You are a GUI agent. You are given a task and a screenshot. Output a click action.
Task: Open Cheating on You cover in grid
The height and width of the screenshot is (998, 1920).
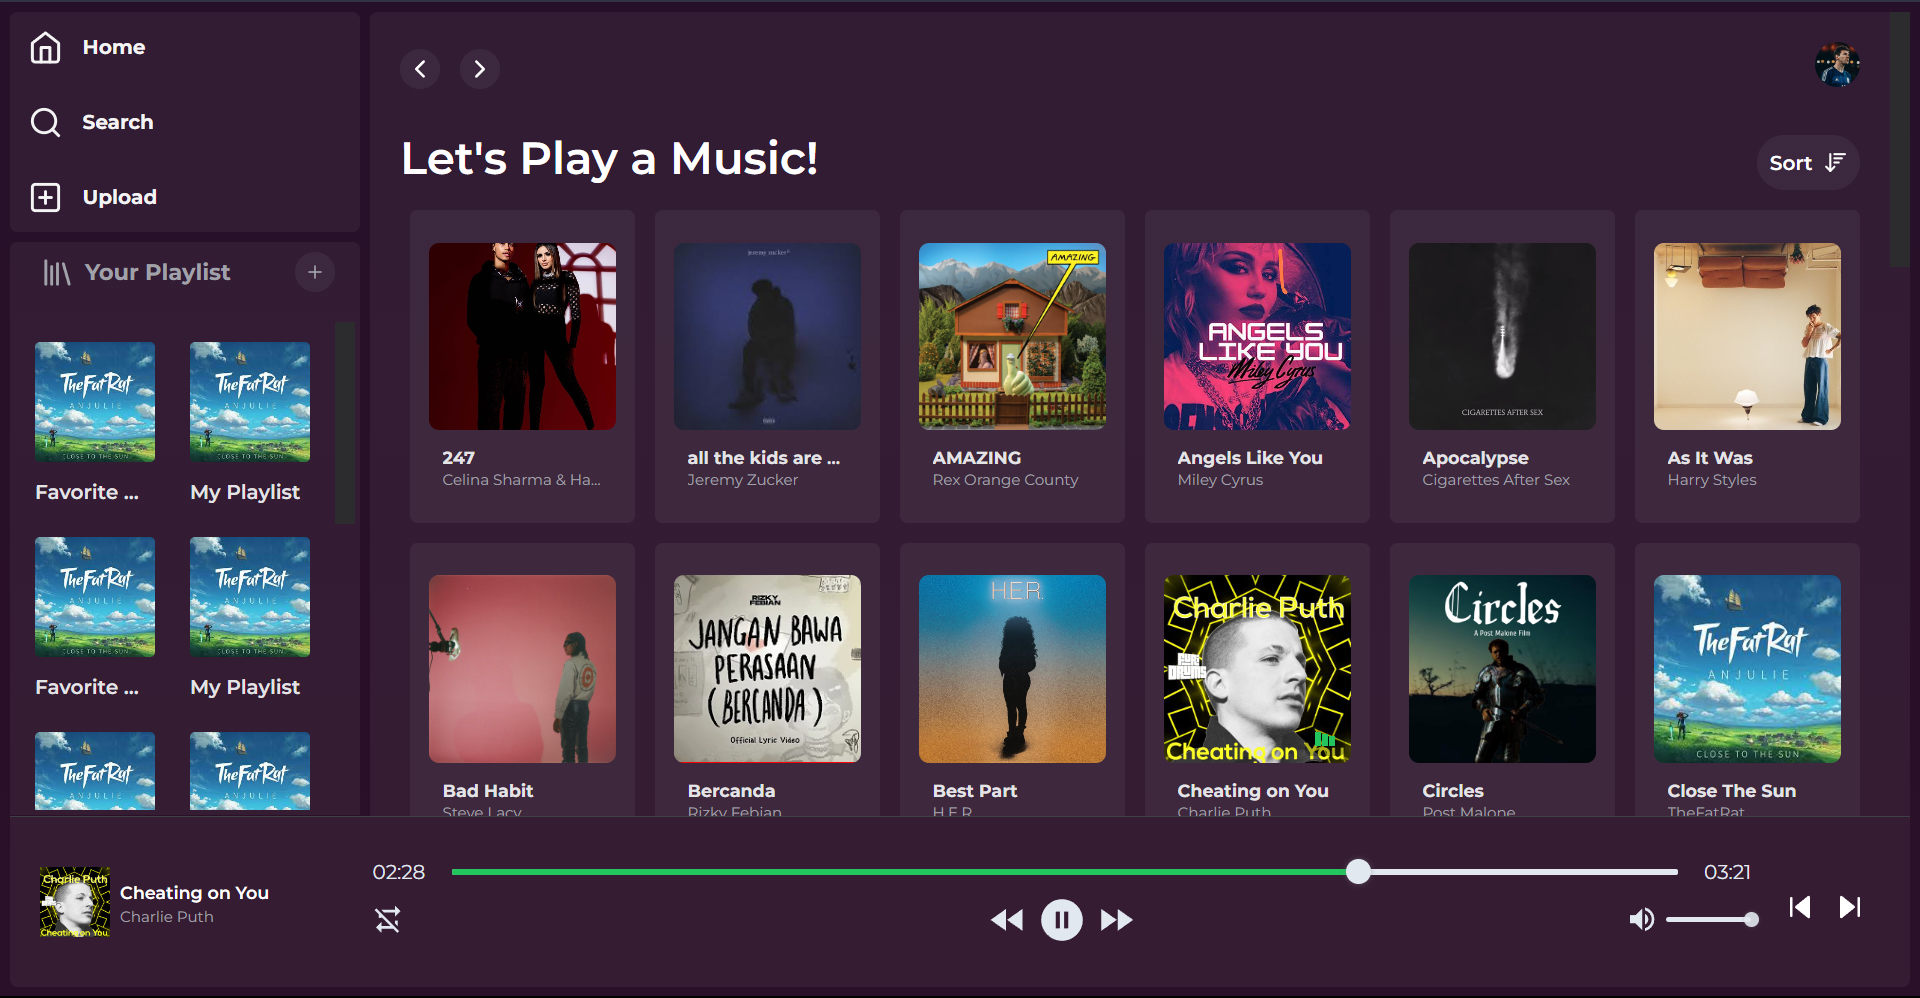1257,669
